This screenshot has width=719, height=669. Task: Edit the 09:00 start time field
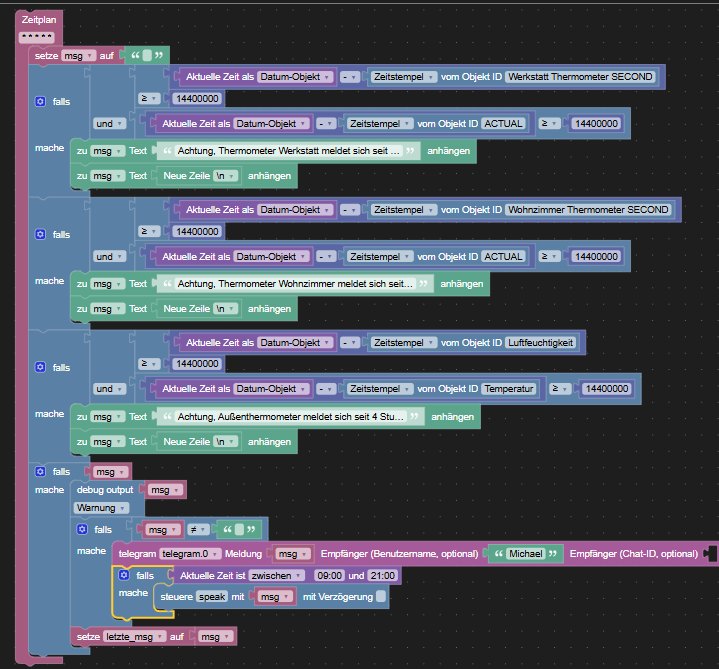[329, 575]
